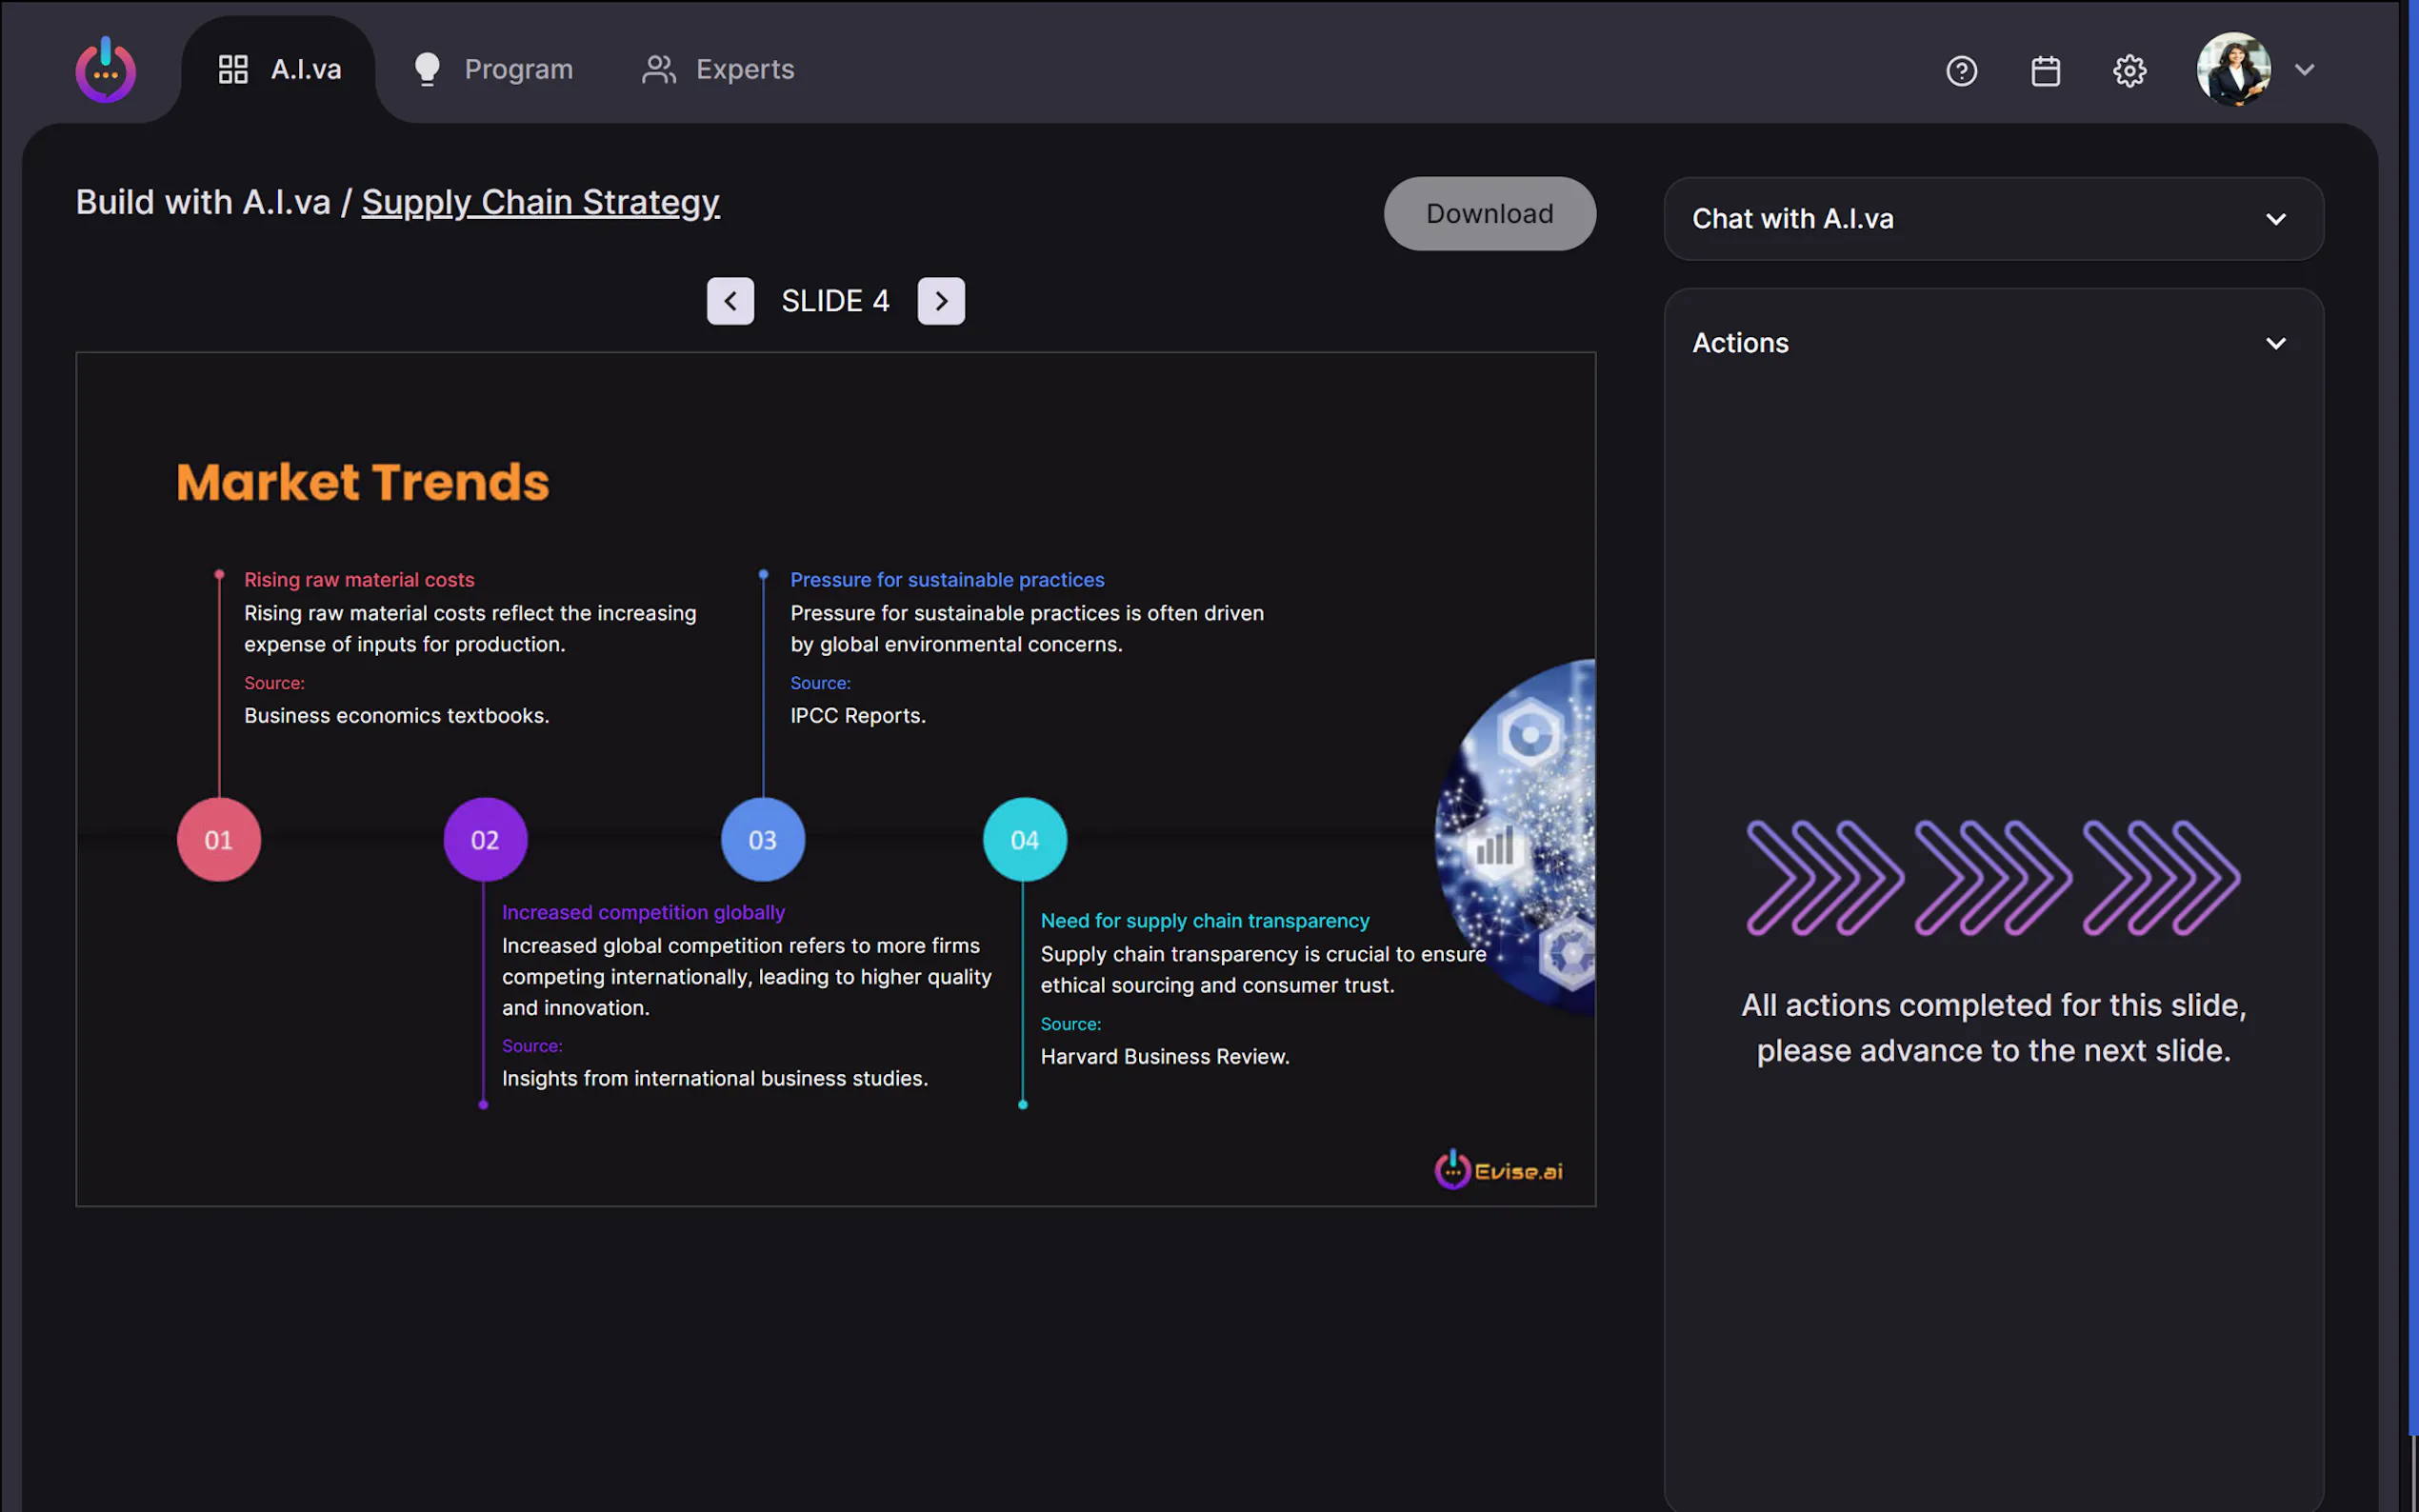Click the Market Trends slide title
This screenshot has height=1512, width=2419.
(x=363, y=482)
